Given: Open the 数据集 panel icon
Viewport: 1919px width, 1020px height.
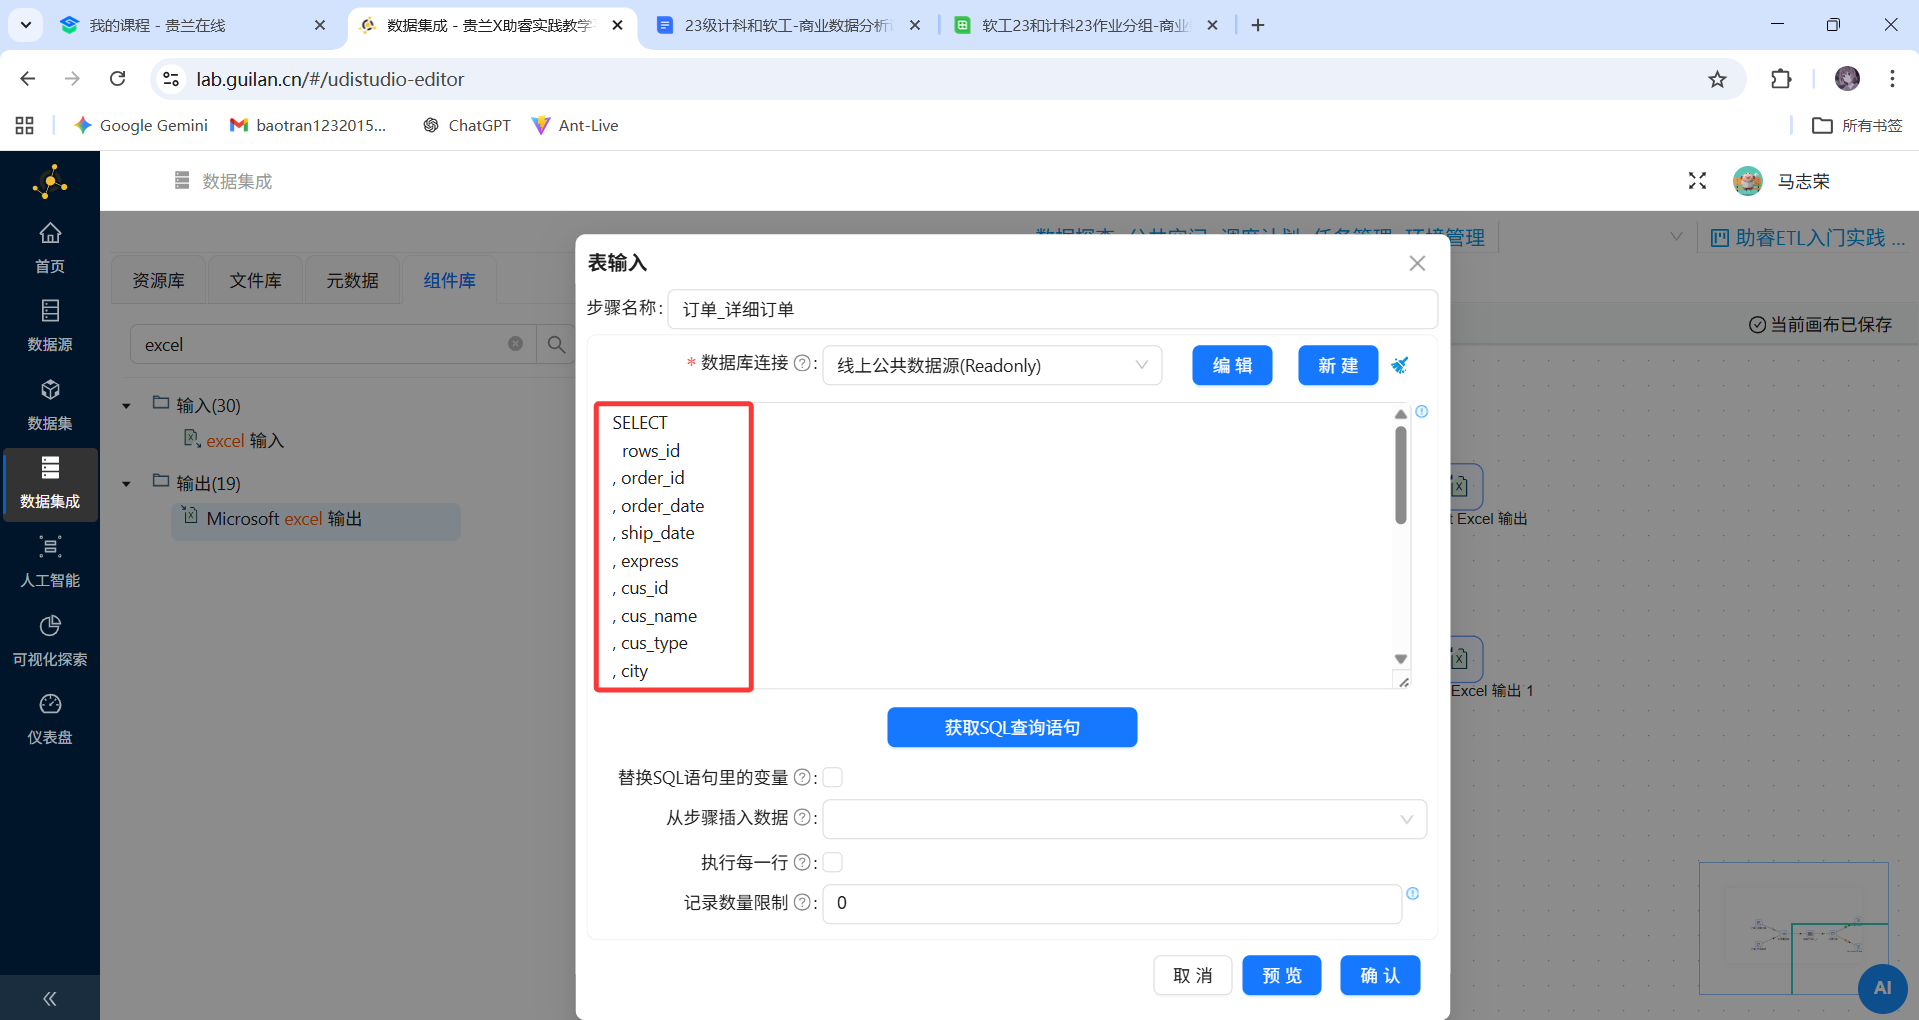Looking at the screenshot, I should (x=50, y=402).
